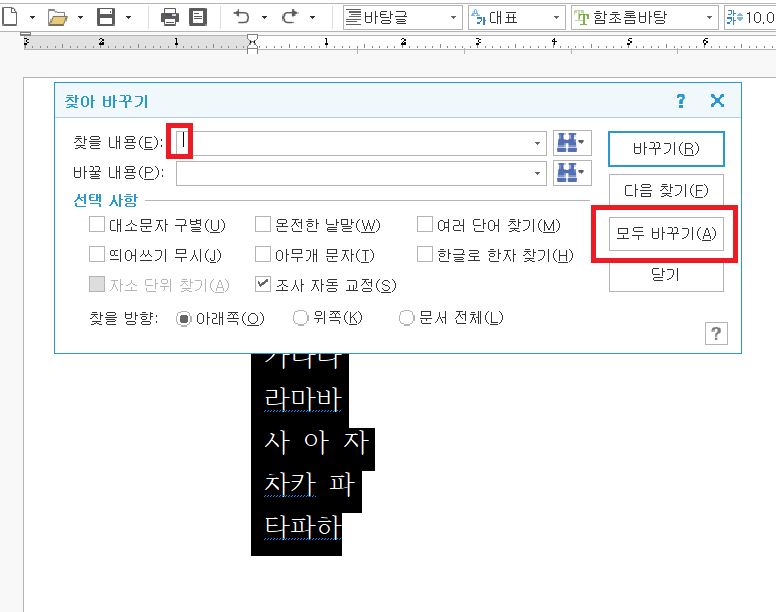
Task: Expand the Open folder dropdown arrow
Action: pos(80,17)
